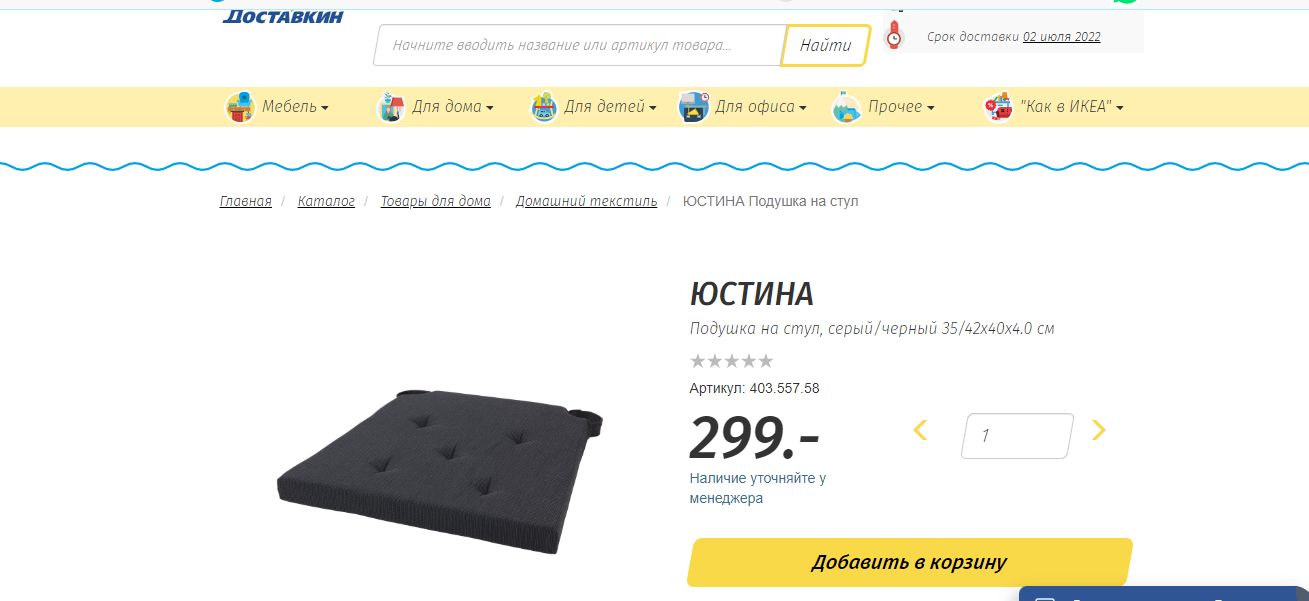Viewport: 1309px width, 601px height.
Task: Expand the Мебель dropdown menu
Action: click(x=296, y=107)
